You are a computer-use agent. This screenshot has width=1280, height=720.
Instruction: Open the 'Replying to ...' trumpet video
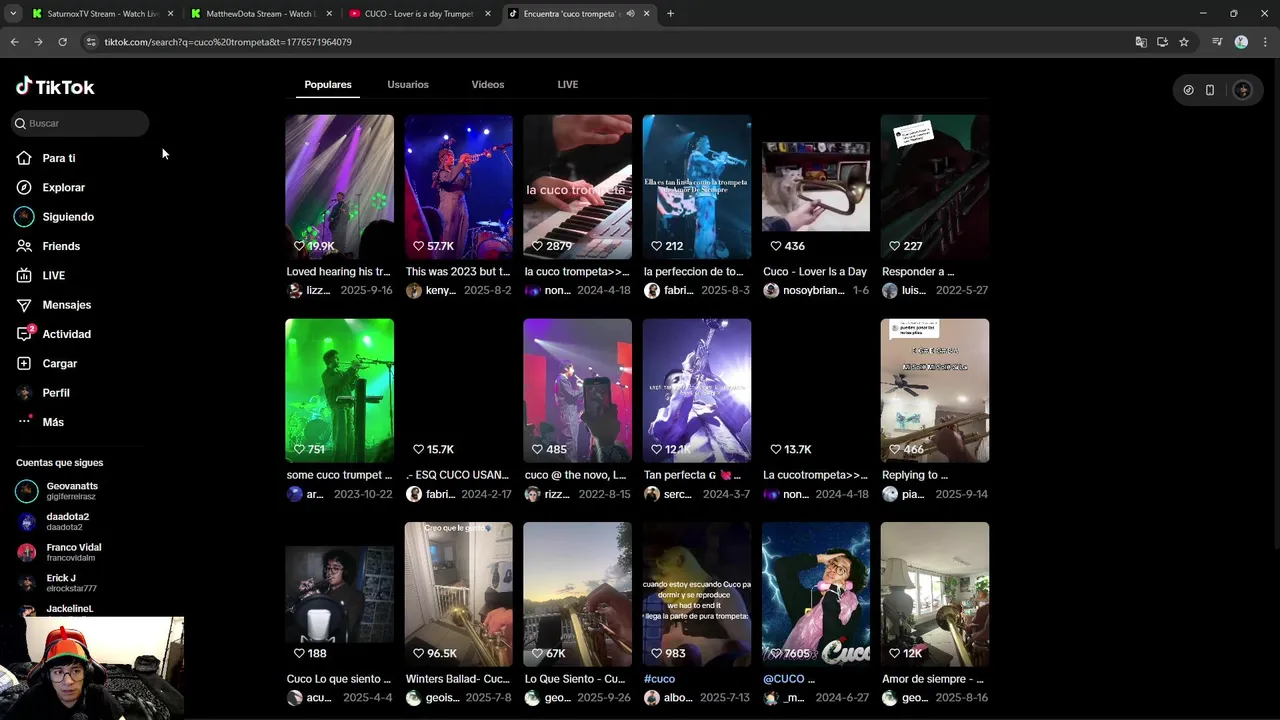click(934, 391)
